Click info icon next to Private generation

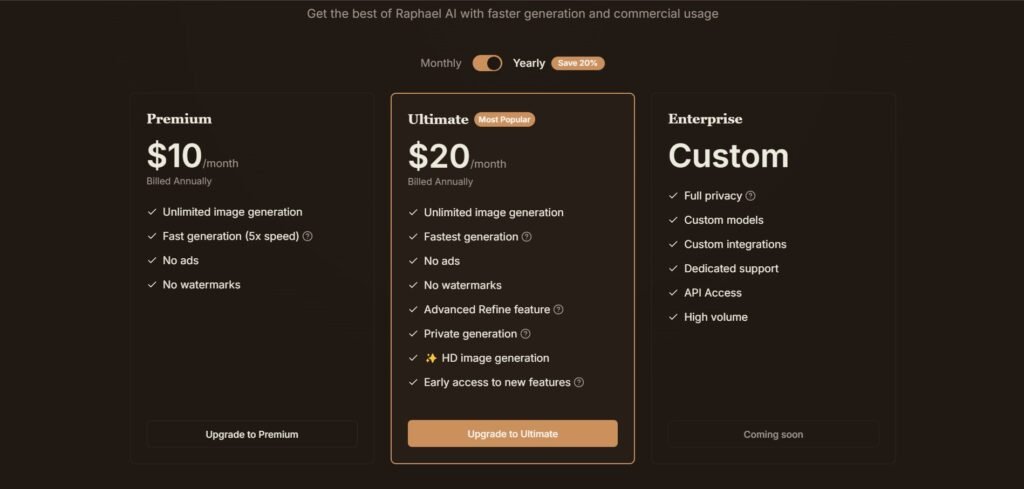(x=526, y=334)
